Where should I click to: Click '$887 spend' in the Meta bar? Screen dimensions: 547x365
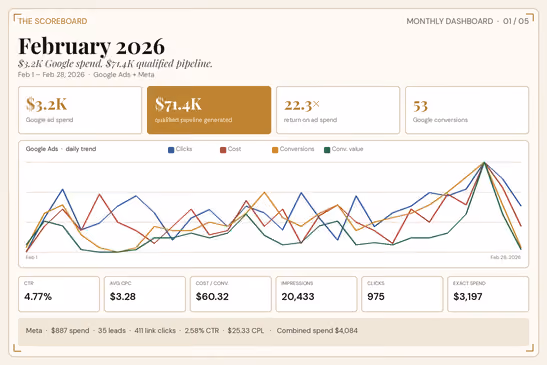(70, 330)
